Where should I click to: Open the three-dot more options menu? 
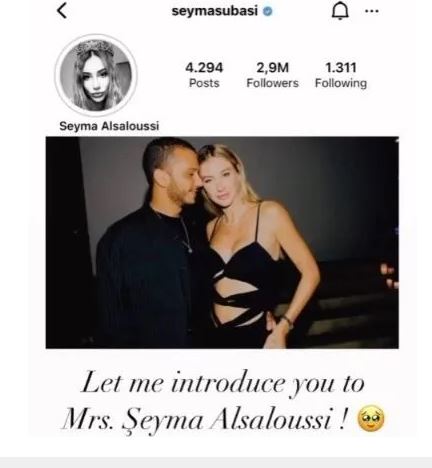pyautogui.click(x=372, y=11)
